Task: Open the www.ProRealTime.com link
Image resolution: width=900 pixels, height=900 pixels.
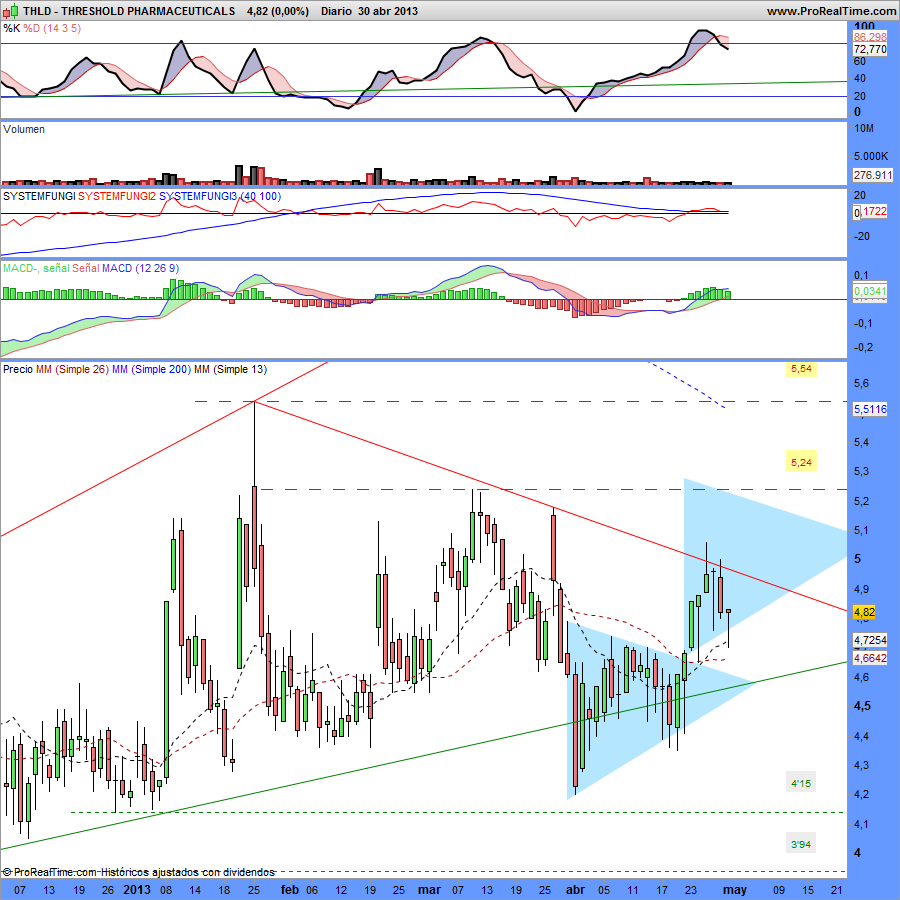Action: point(832,11)
